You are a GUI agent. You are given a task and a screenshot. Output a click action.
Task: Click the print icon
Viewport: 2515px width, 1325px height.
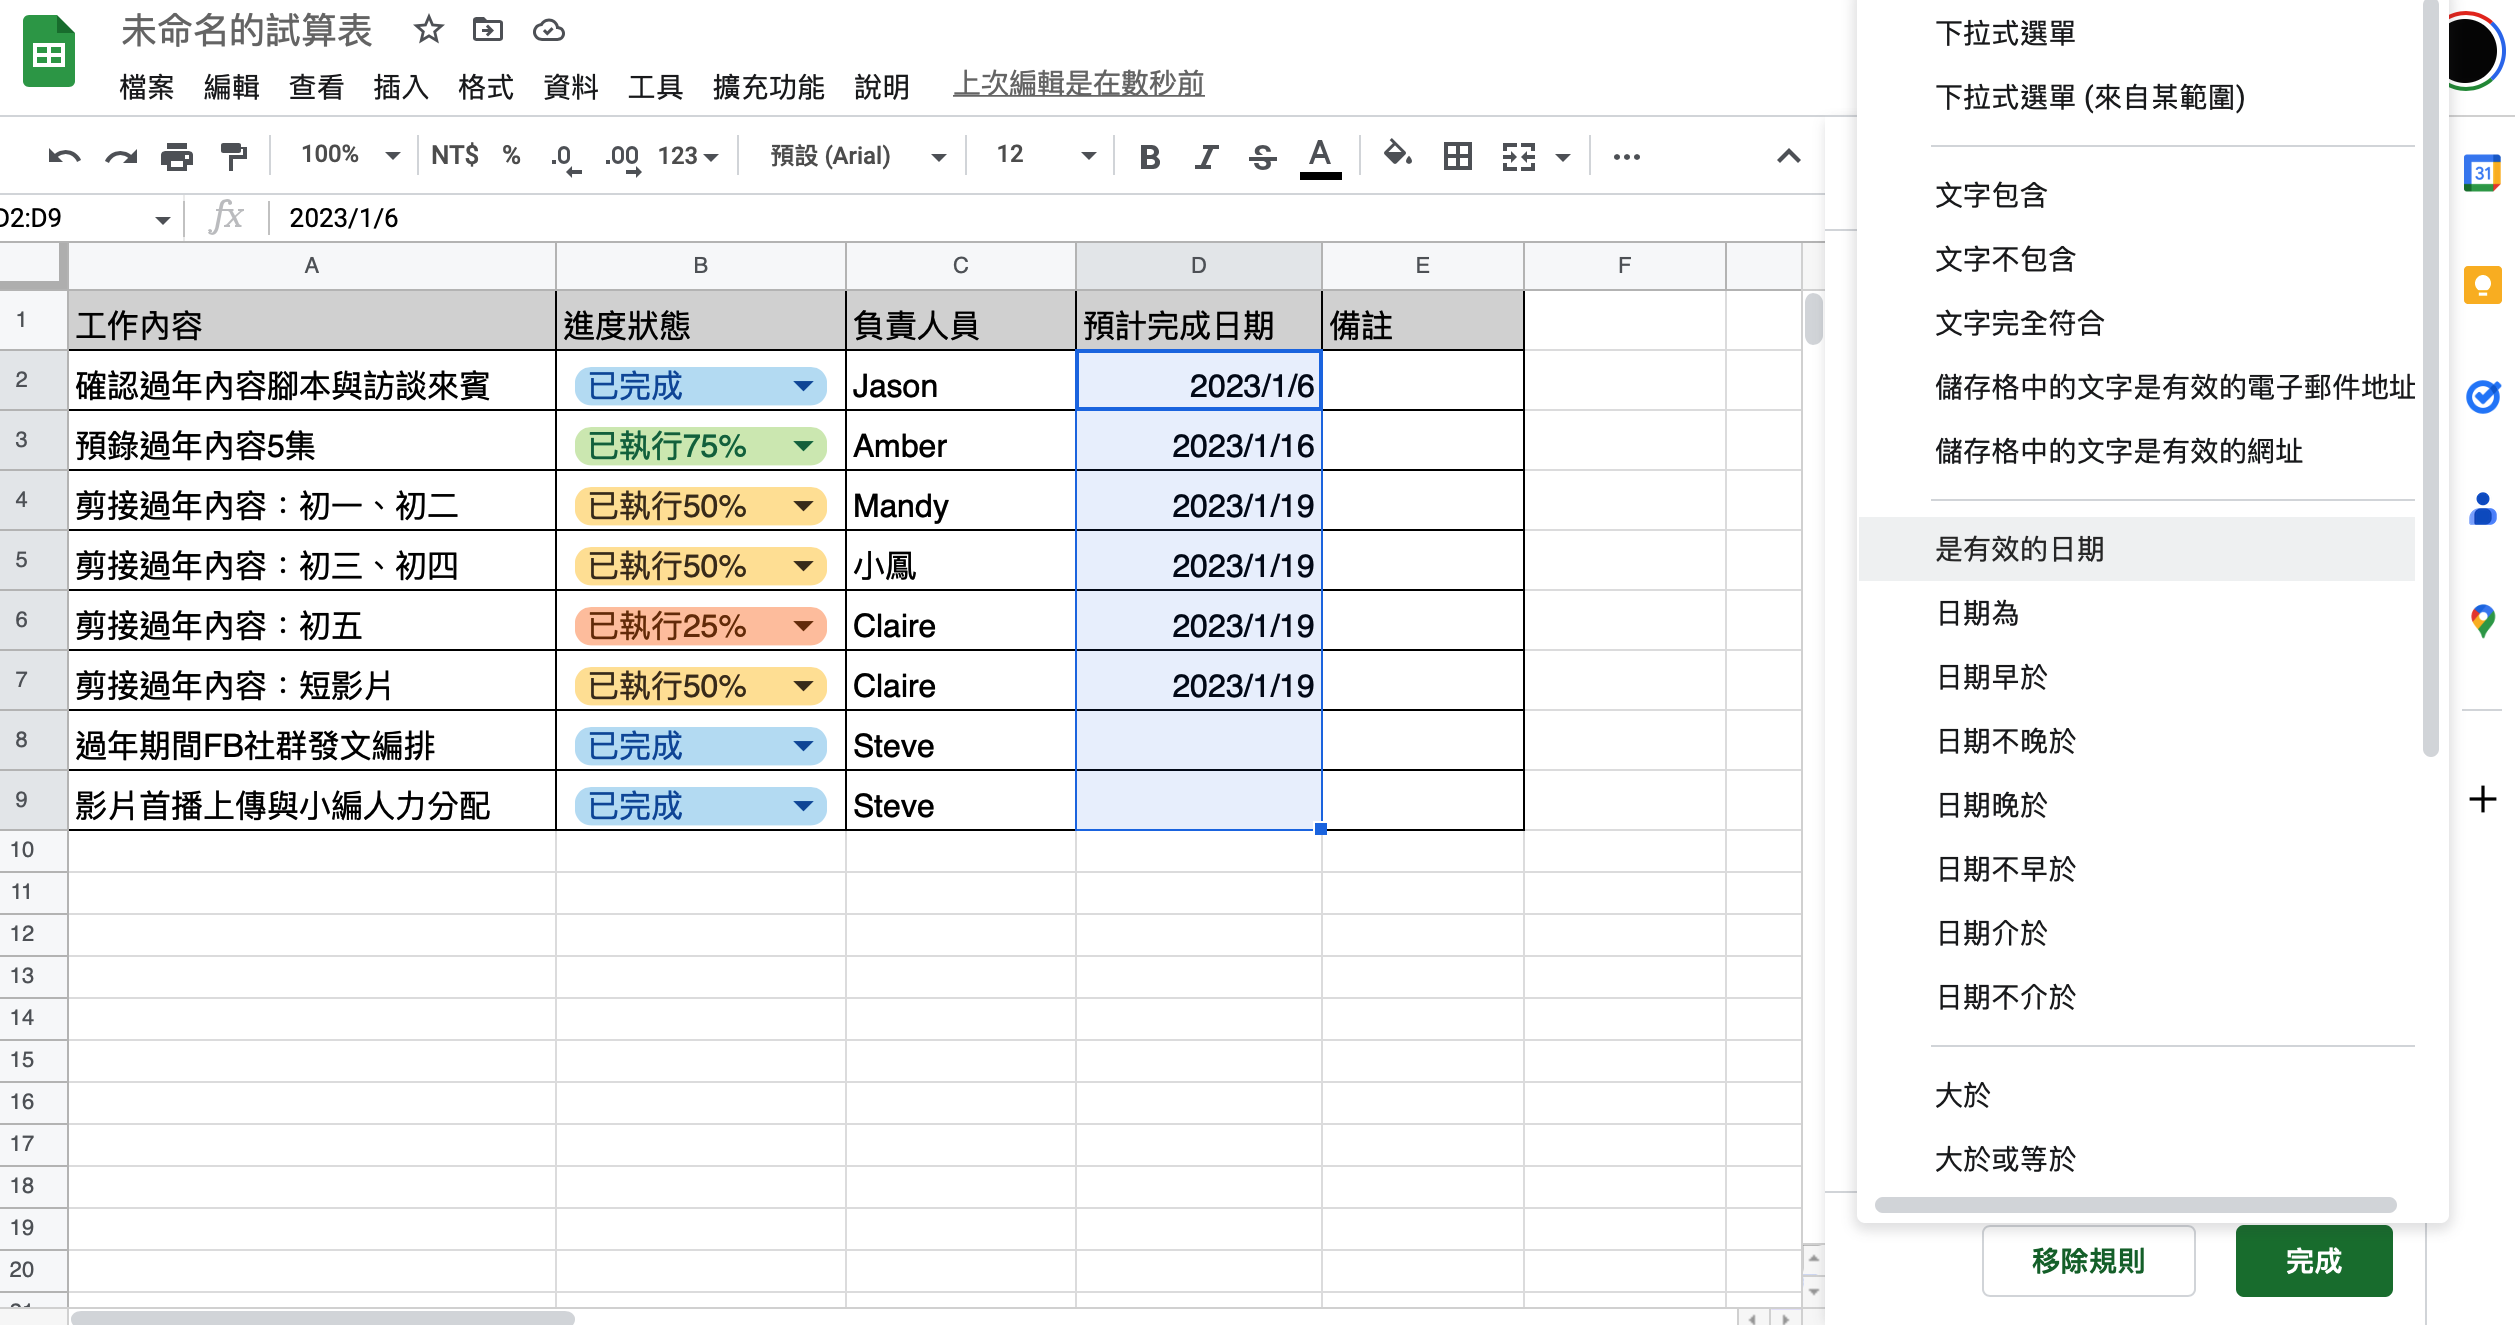click(x=177, y=156)
